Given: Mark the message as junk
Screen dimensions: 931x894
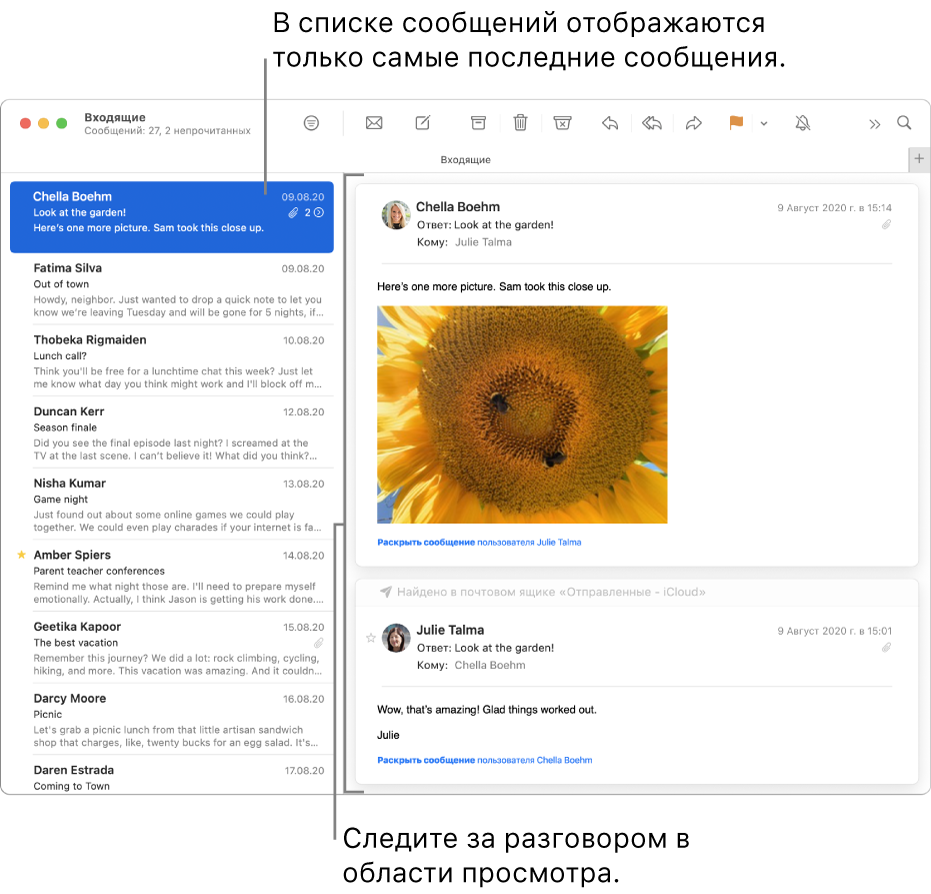Looking at the screenshot, I should pyautogui.click(x=562, y=122).
